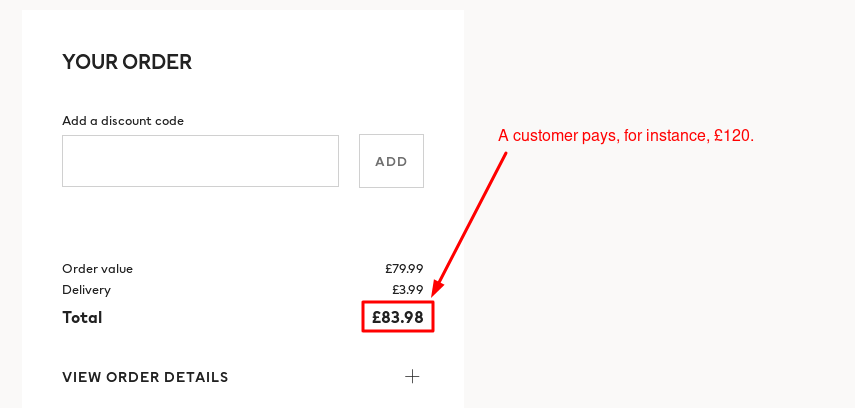Click the red customer pays annotation text
The image size is (855, 408).
(626, 136)
